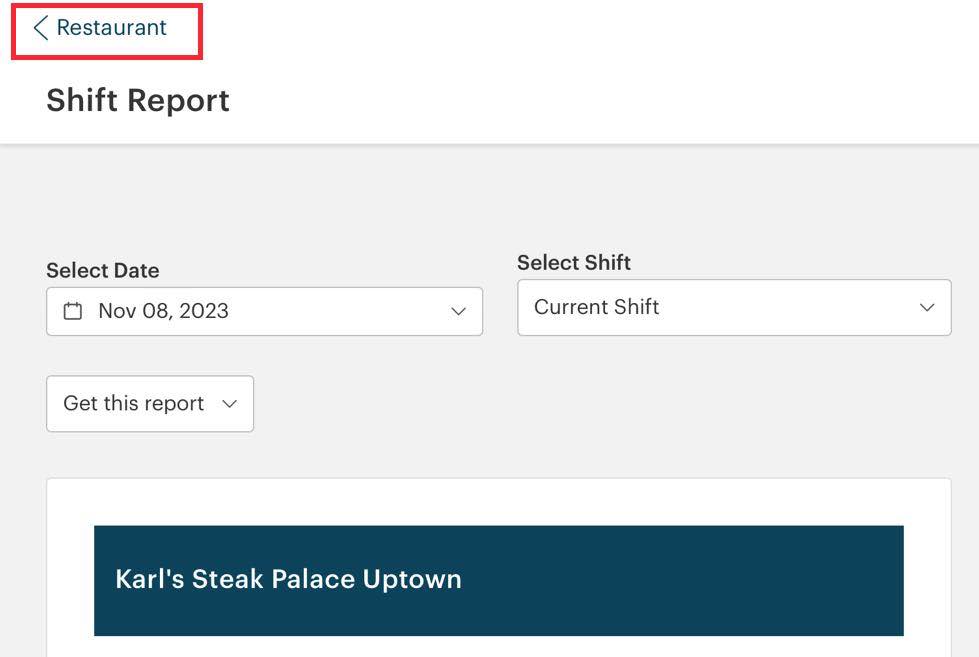Click the chevron inside Get this report
Viewport: 979px width, 657px height.
229,404
